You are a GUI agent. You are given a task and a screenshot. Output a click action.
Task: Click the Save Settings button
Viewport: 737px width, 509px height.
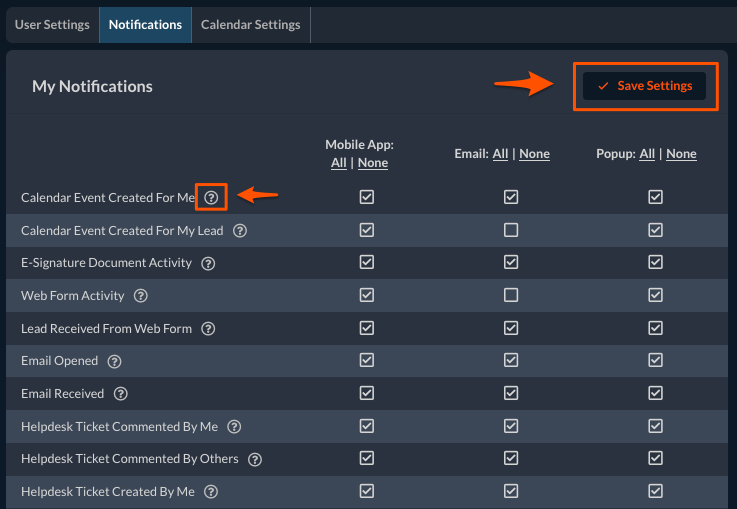coord(644,86)
